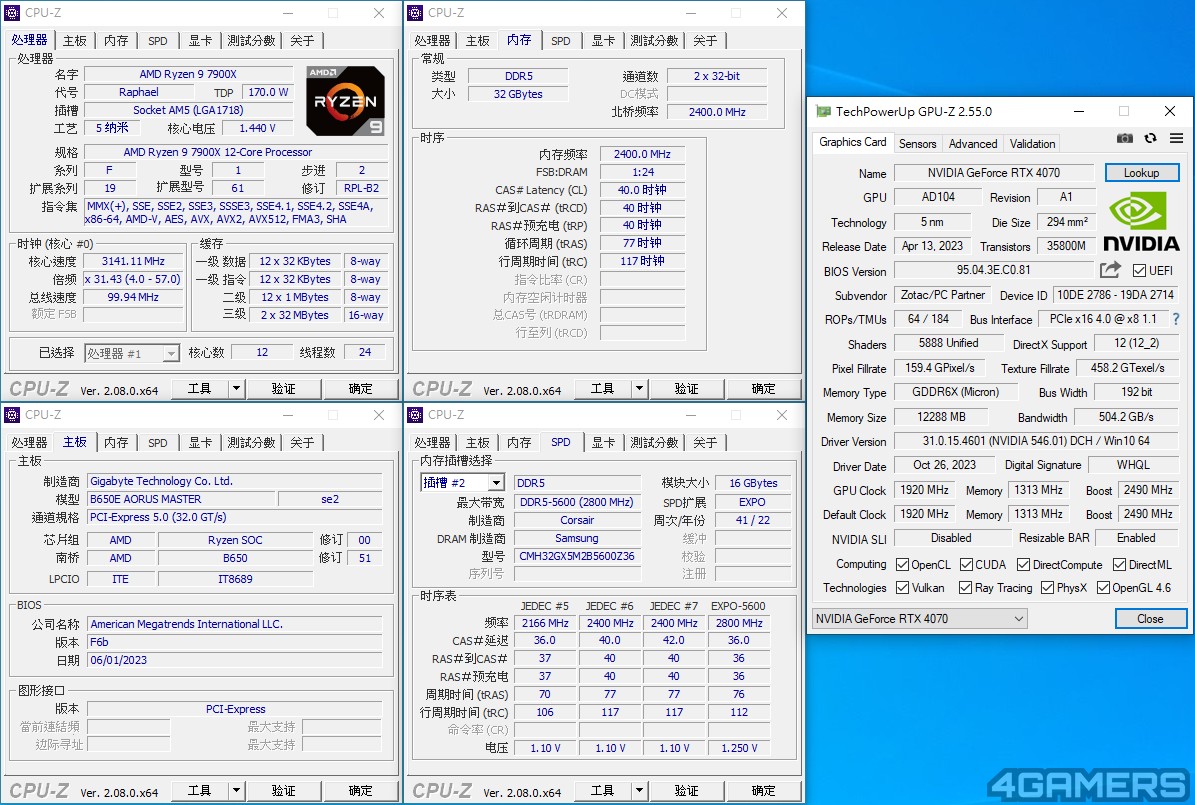Viewport: 1195px width, 805px height.
Task: Toggle the Ray Tracing checkbox
Action: [x=966, y=588]
